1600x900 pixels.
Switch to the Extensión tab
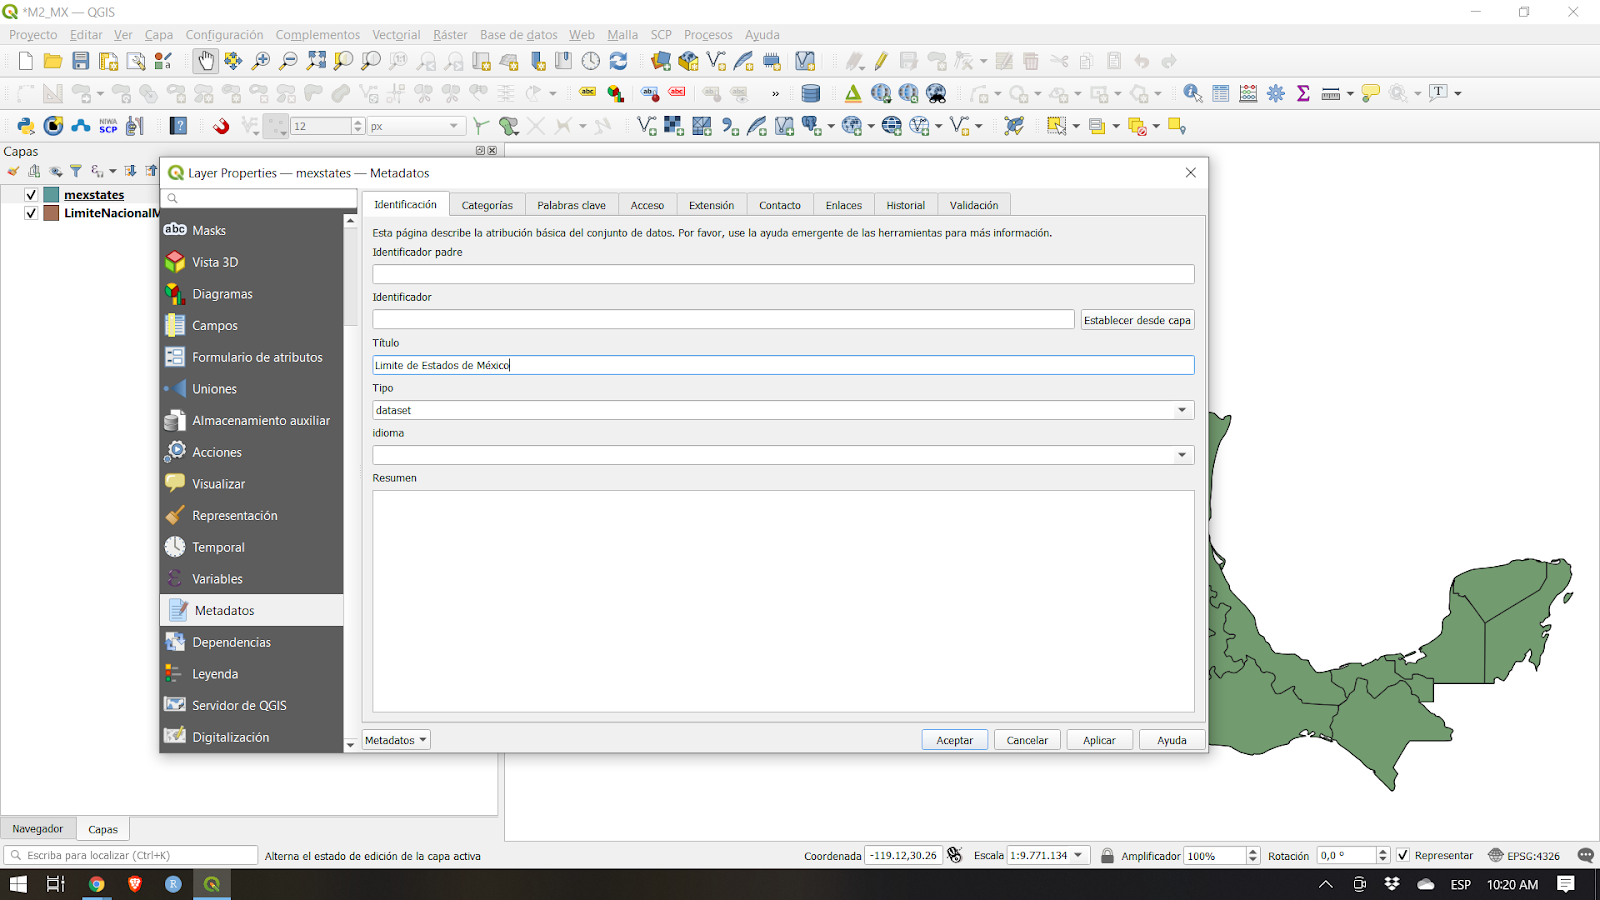[711, 205]
